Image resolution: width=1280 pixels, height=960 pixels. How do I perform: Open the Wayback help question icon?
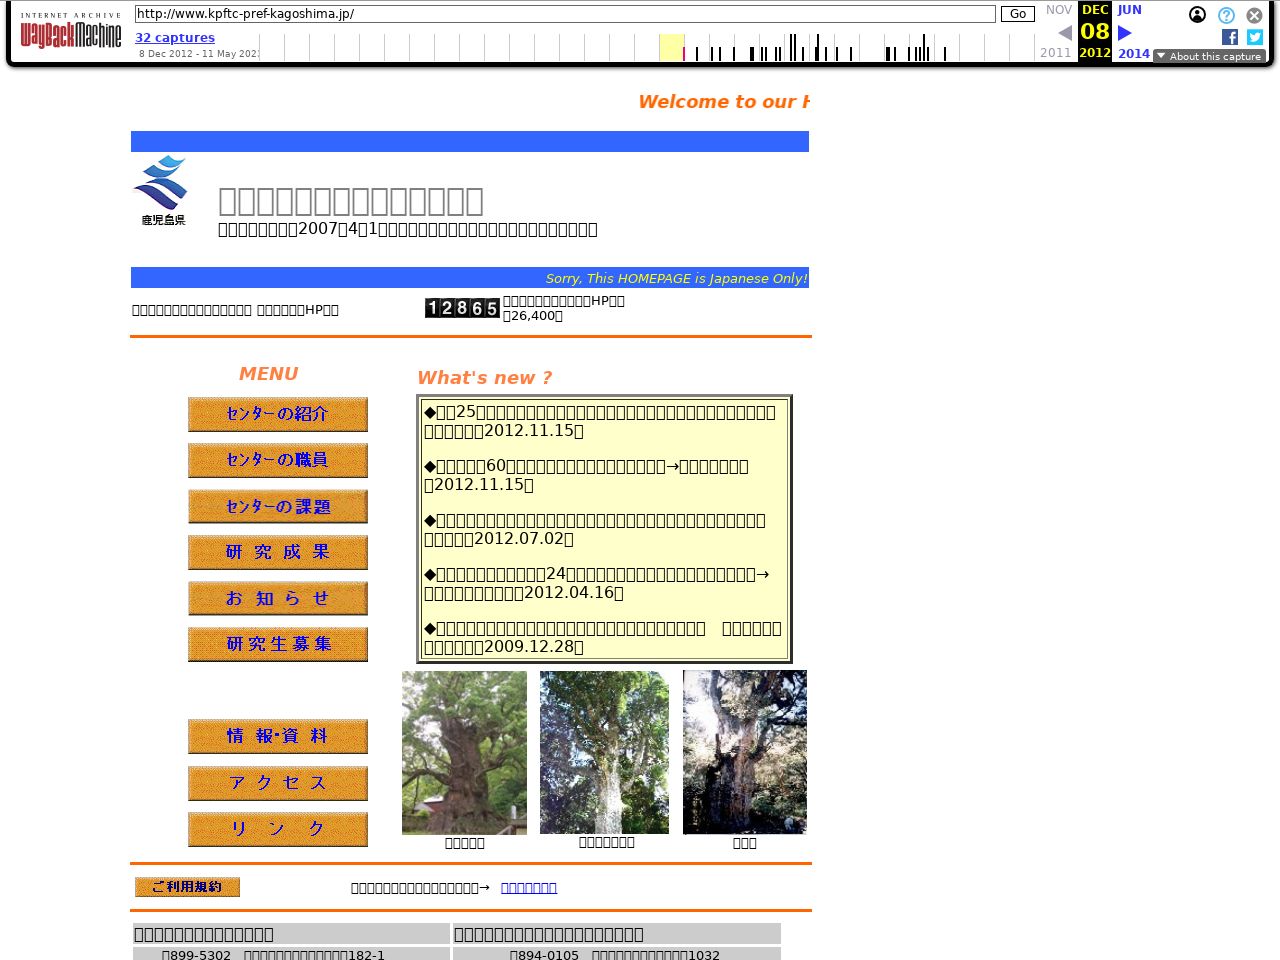pos(1226,15)
